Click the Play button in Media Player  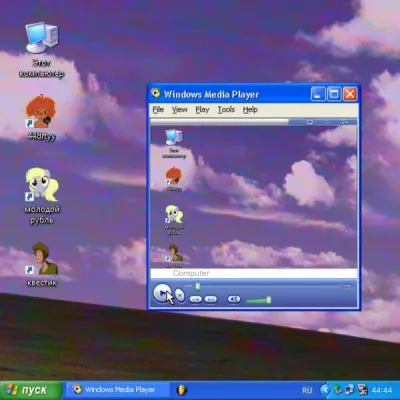[x=162, y=293]
